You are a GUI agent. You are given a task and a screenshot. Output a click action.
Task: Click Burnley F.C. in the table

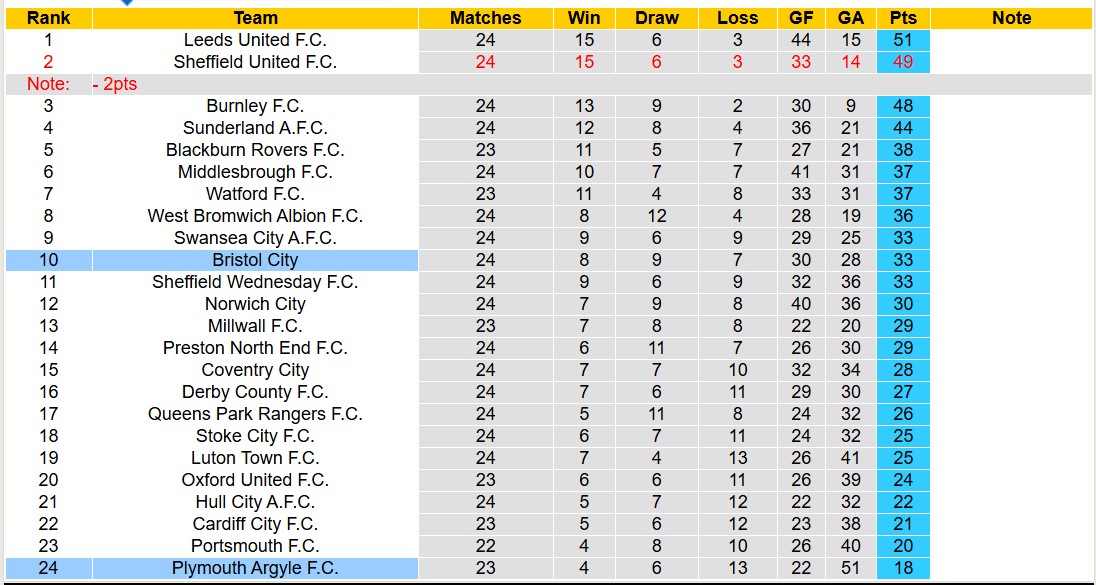coord(255,106)
